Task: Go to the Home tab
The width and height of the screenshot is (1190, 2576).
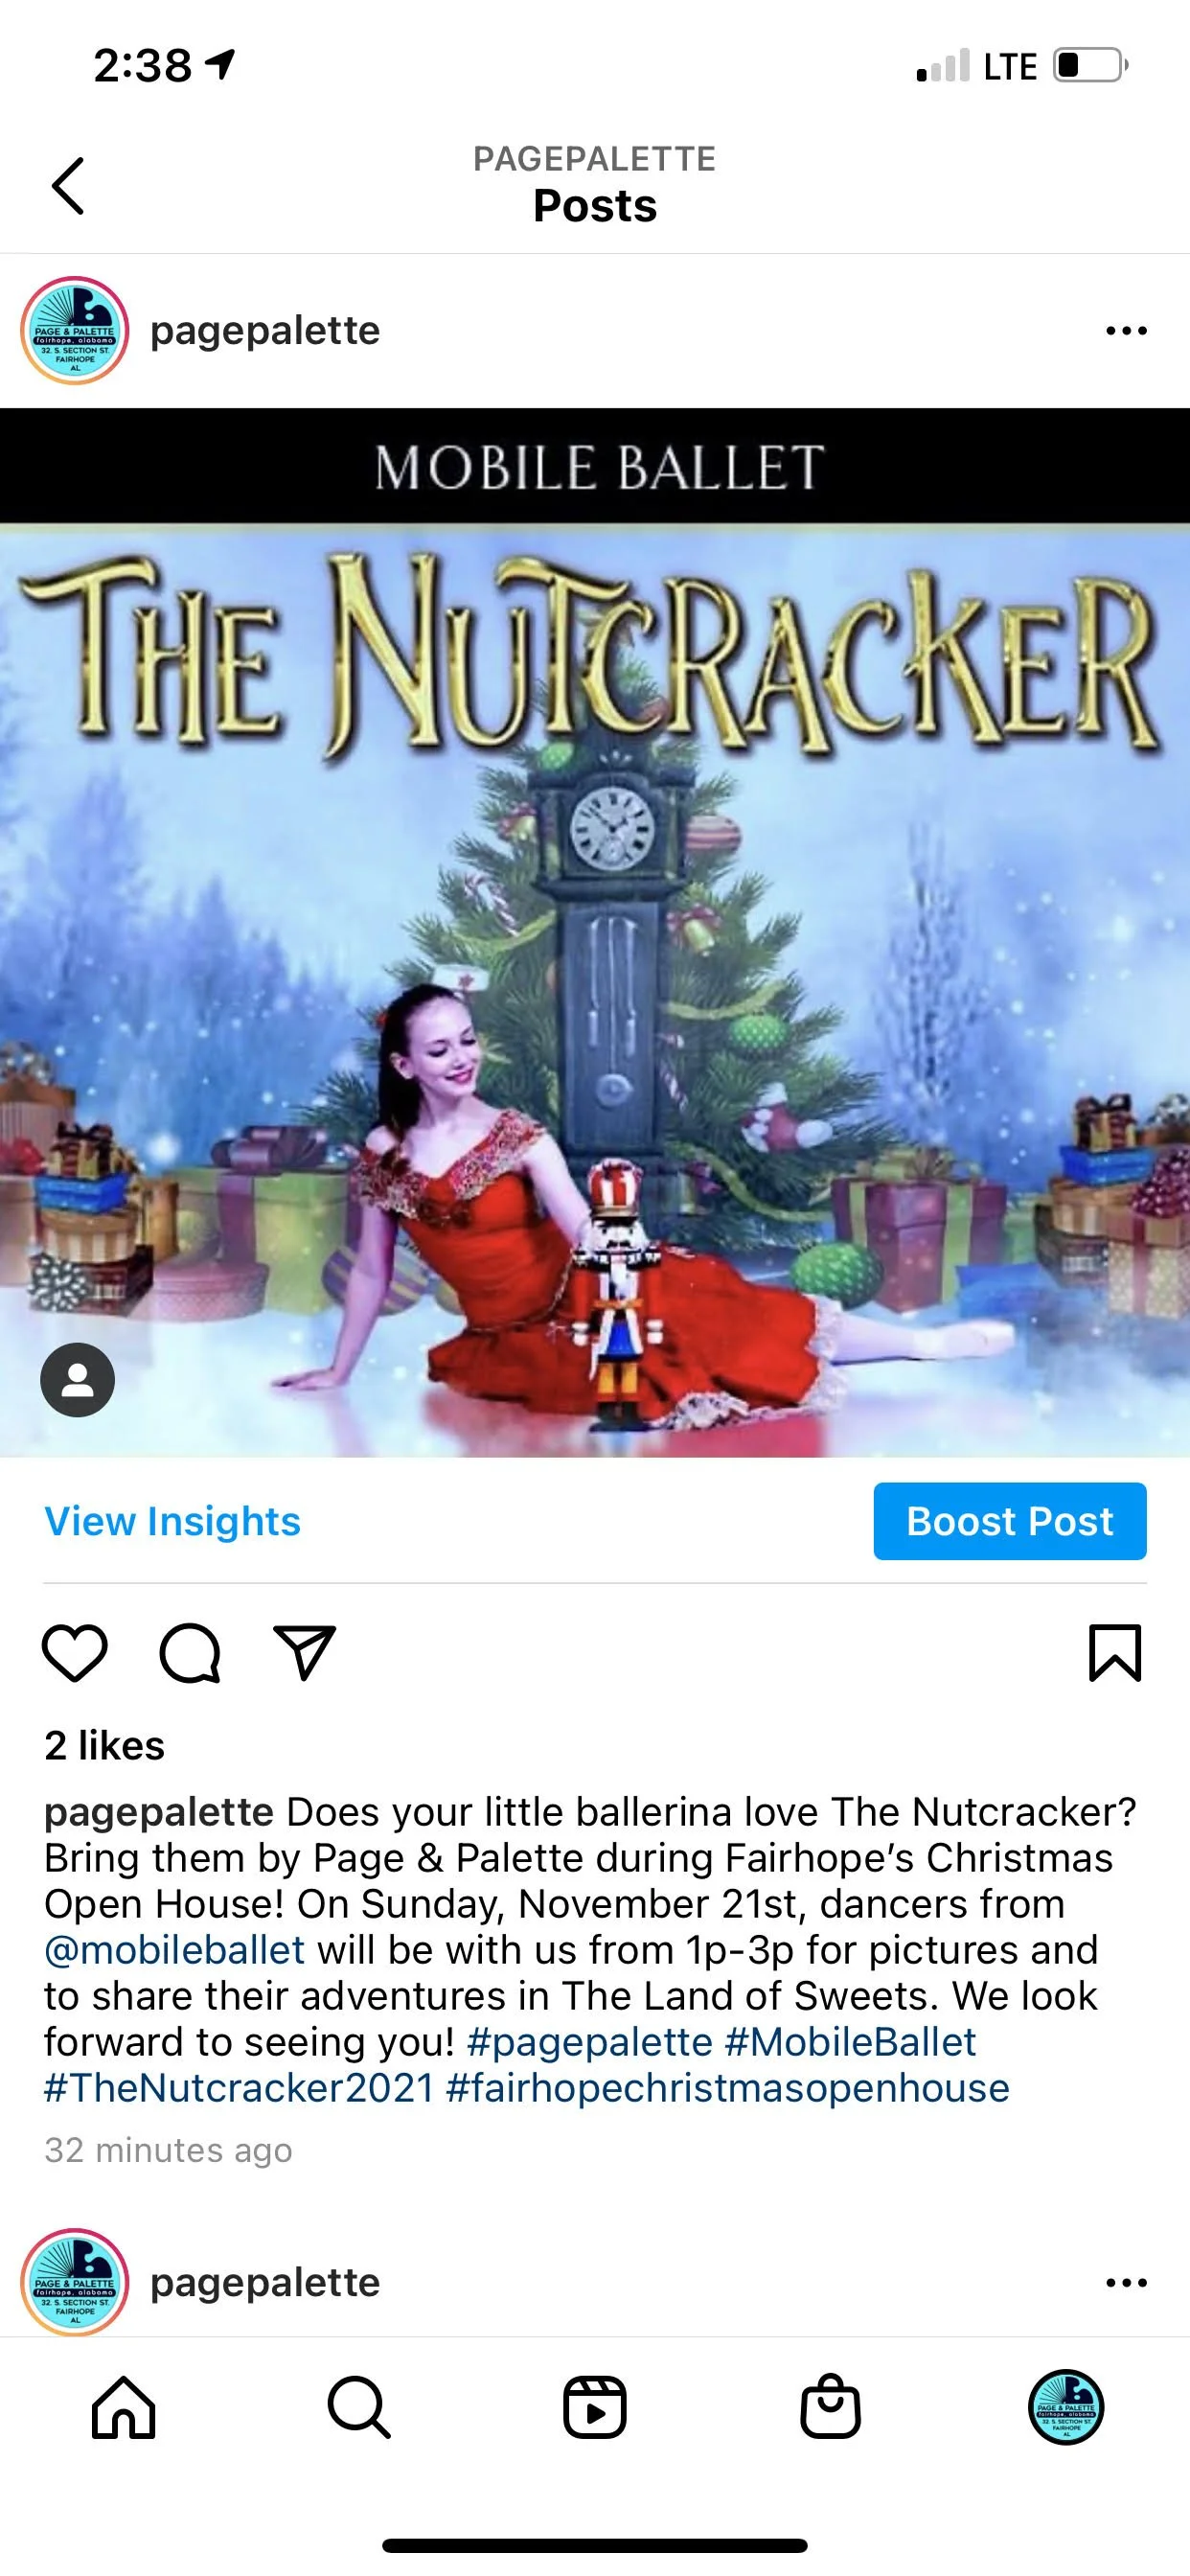Action: tap(124, 2407)
